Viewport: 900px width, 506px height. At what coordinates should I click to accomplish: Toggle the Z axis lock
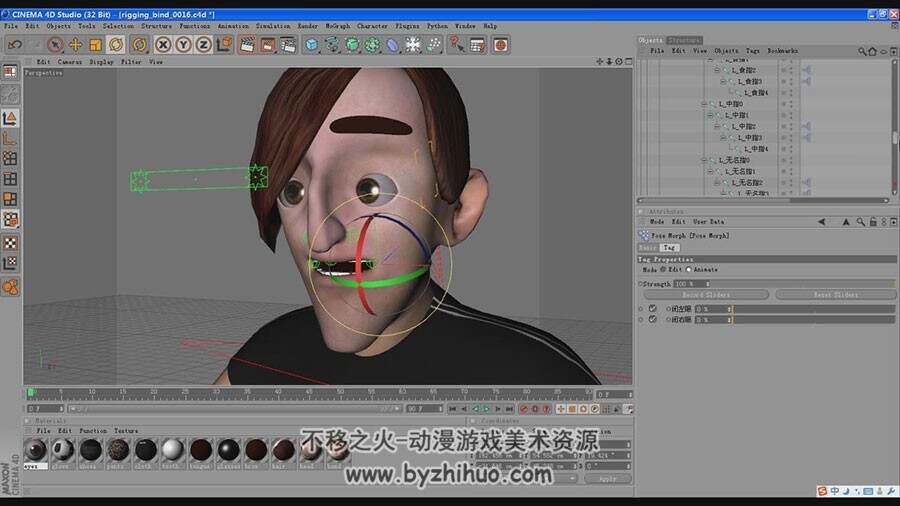pyautogui.click(x=203, y=44)
